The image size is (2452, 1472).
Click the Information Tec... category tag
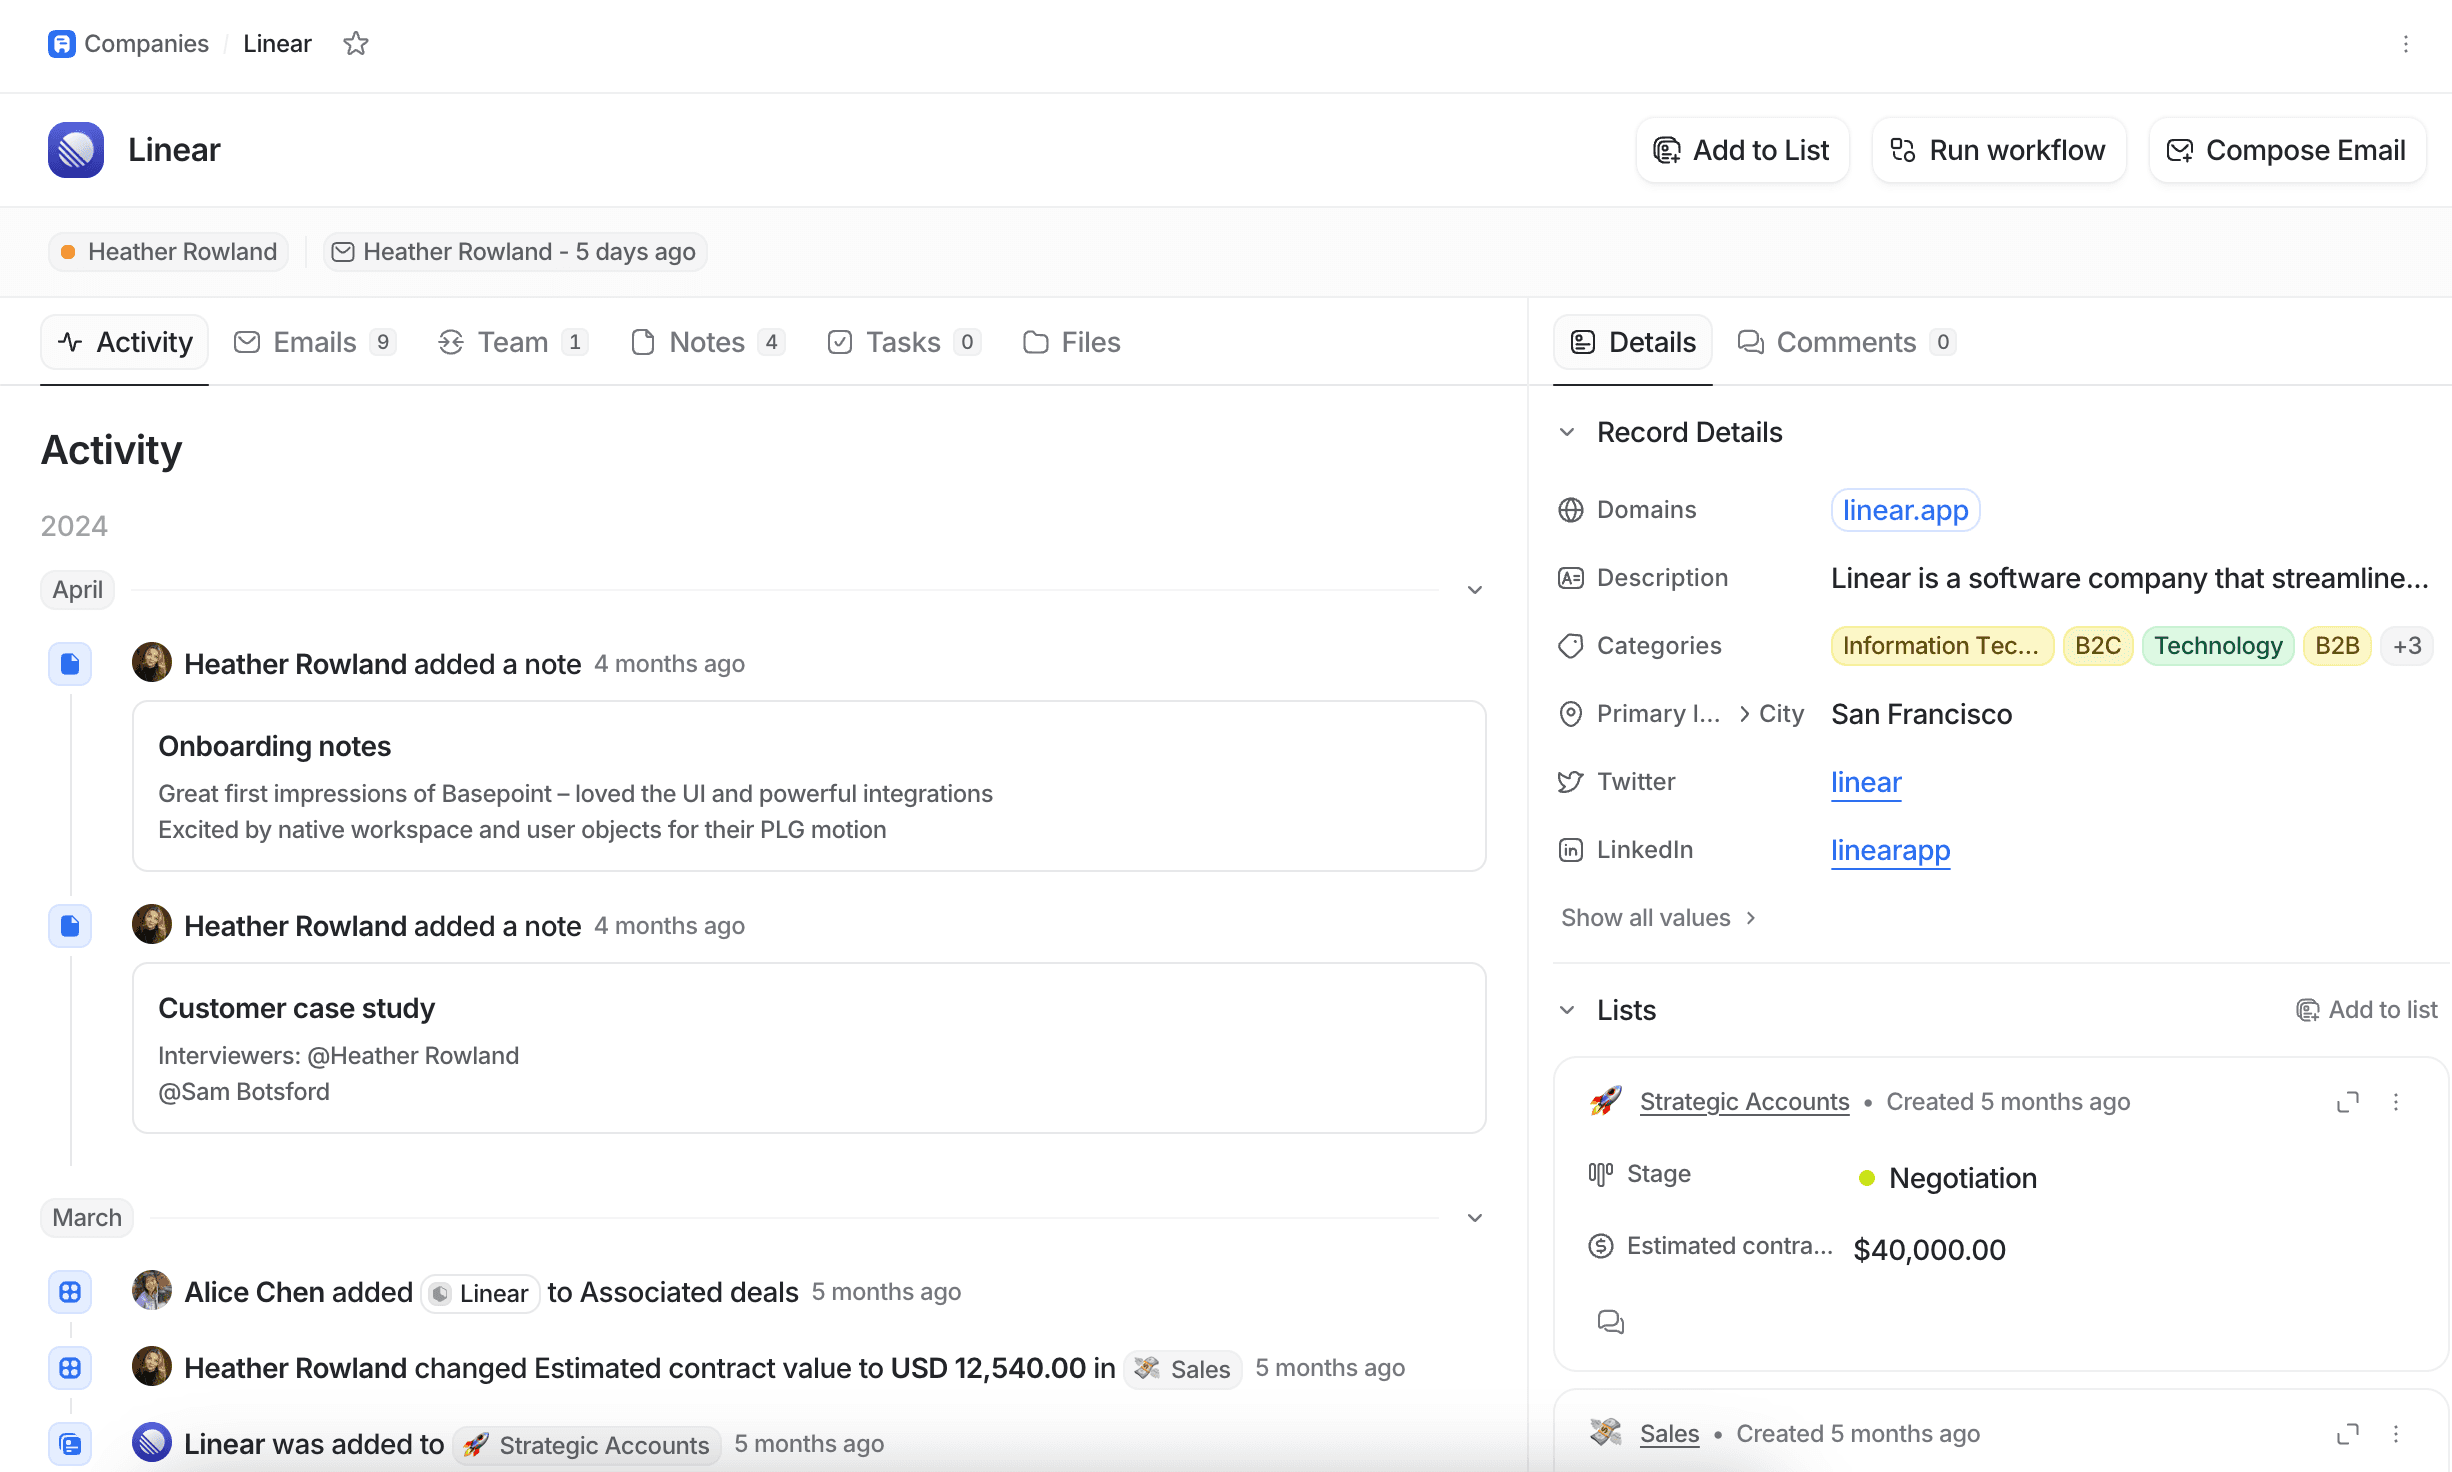[1942, 646]
